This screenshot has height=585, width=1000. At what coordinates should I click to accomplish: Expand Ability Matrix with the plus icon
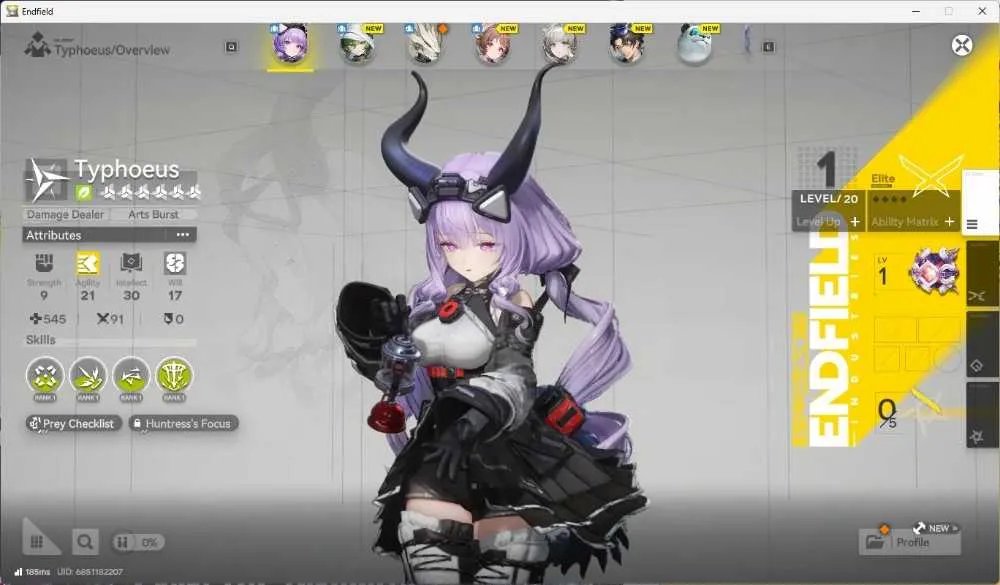tap(950, 221)
